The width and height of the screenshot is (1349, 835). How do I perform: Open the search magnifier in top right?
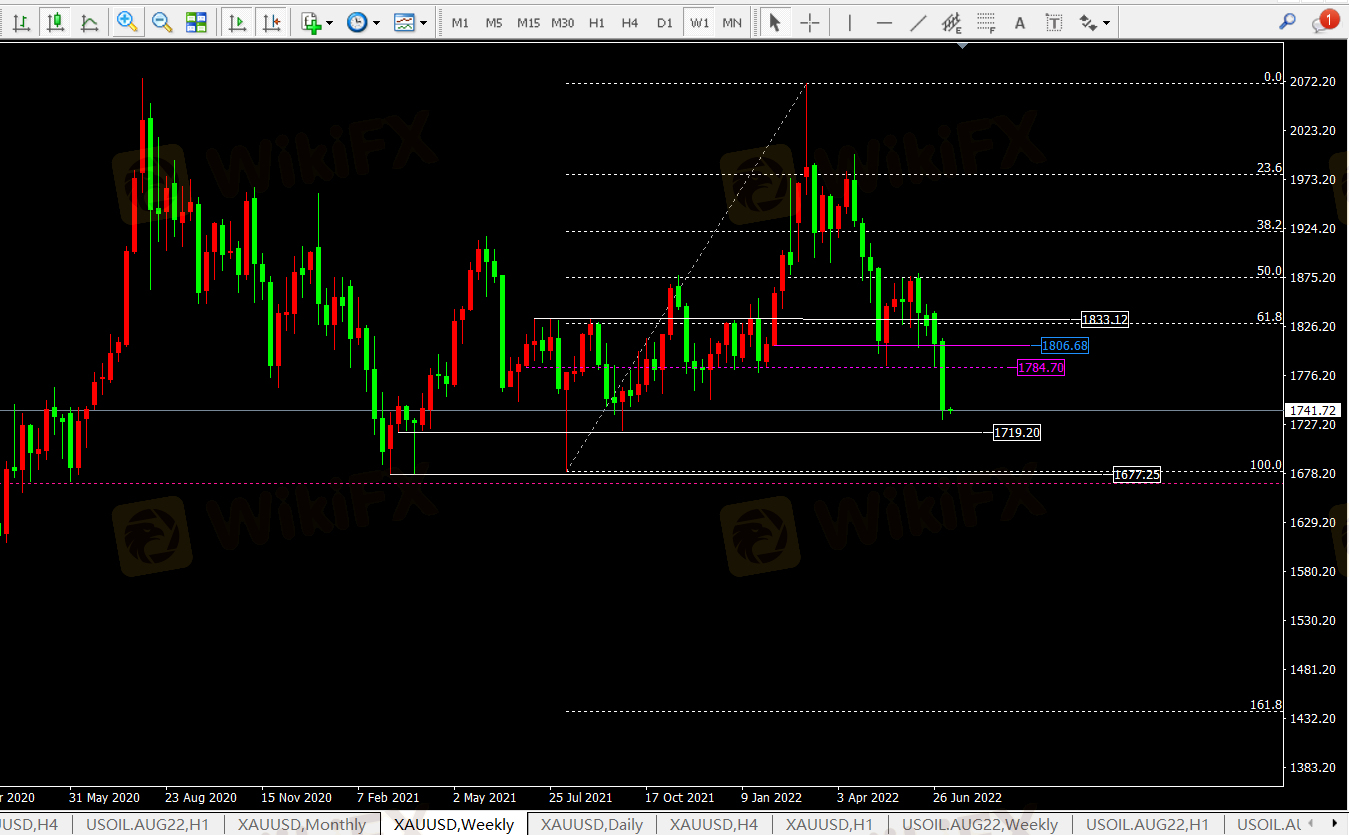click(x=1288, y=22)
